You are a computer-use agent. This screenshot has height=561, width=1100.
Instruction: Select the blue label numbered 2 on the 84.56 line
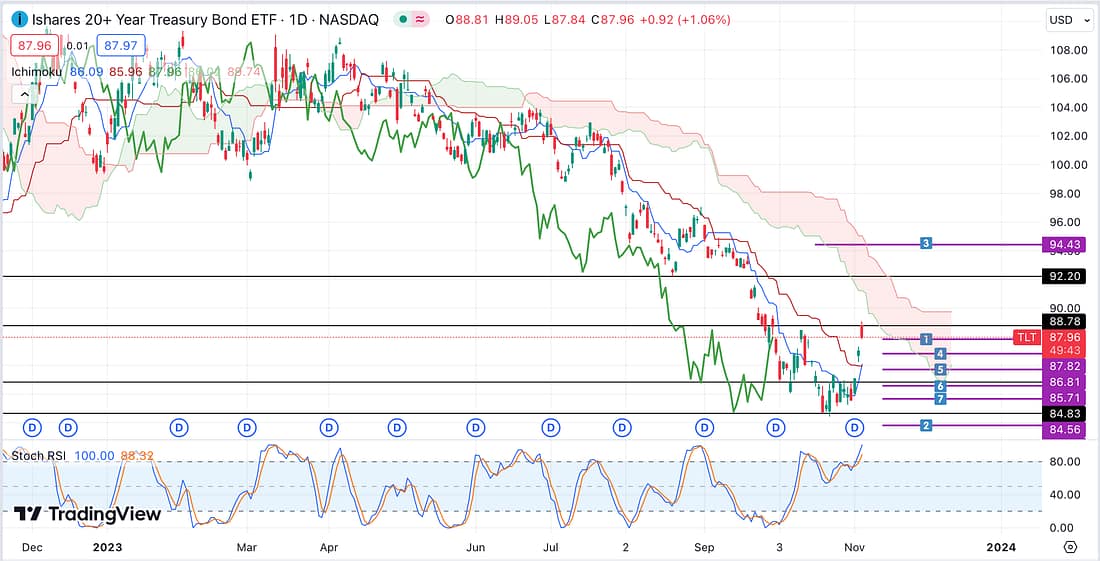pyautogui.click(x=927, y=426)
